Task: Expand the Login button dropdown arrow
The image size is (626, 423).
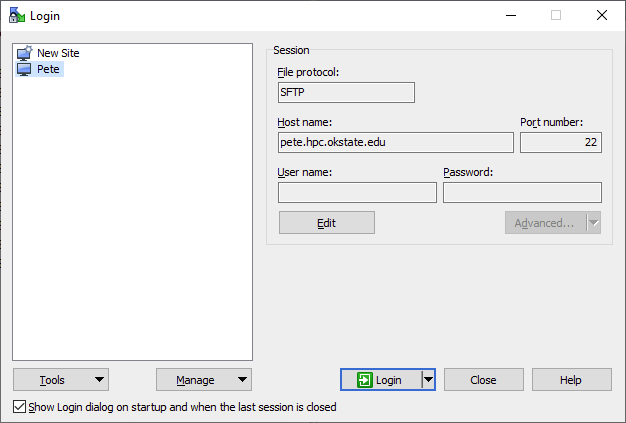Action: click(x=428, y=380)
